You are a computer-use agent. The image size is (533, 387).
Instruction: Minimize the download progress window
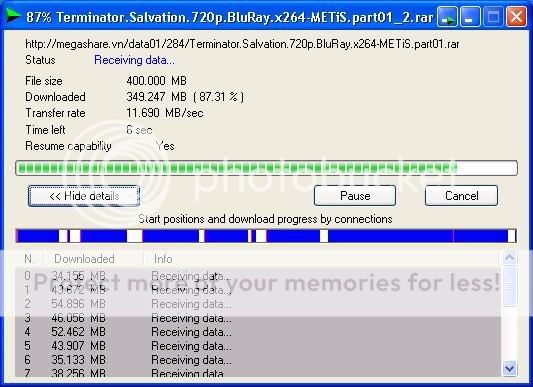pos(470,17)
